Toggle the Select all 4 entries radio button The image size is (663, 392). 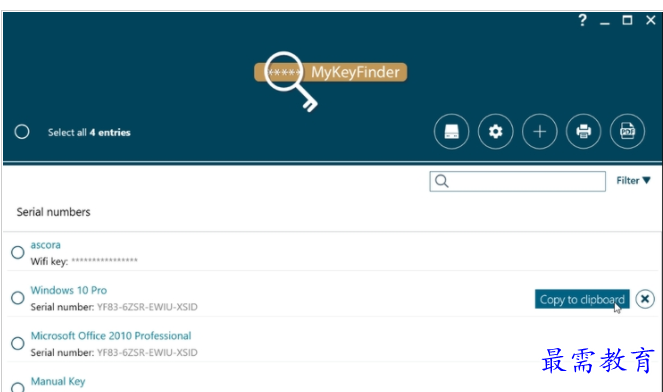pyautogui.click(x=22, y=132)
